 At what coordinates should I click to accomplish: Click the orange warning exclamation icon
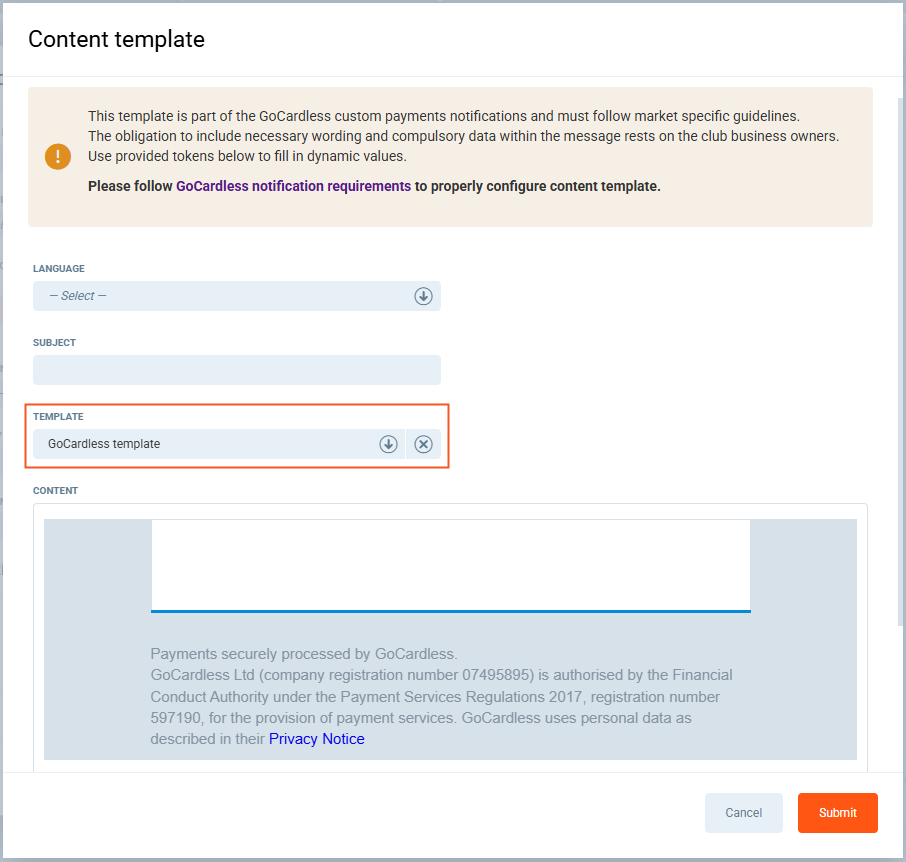[58, 157]
